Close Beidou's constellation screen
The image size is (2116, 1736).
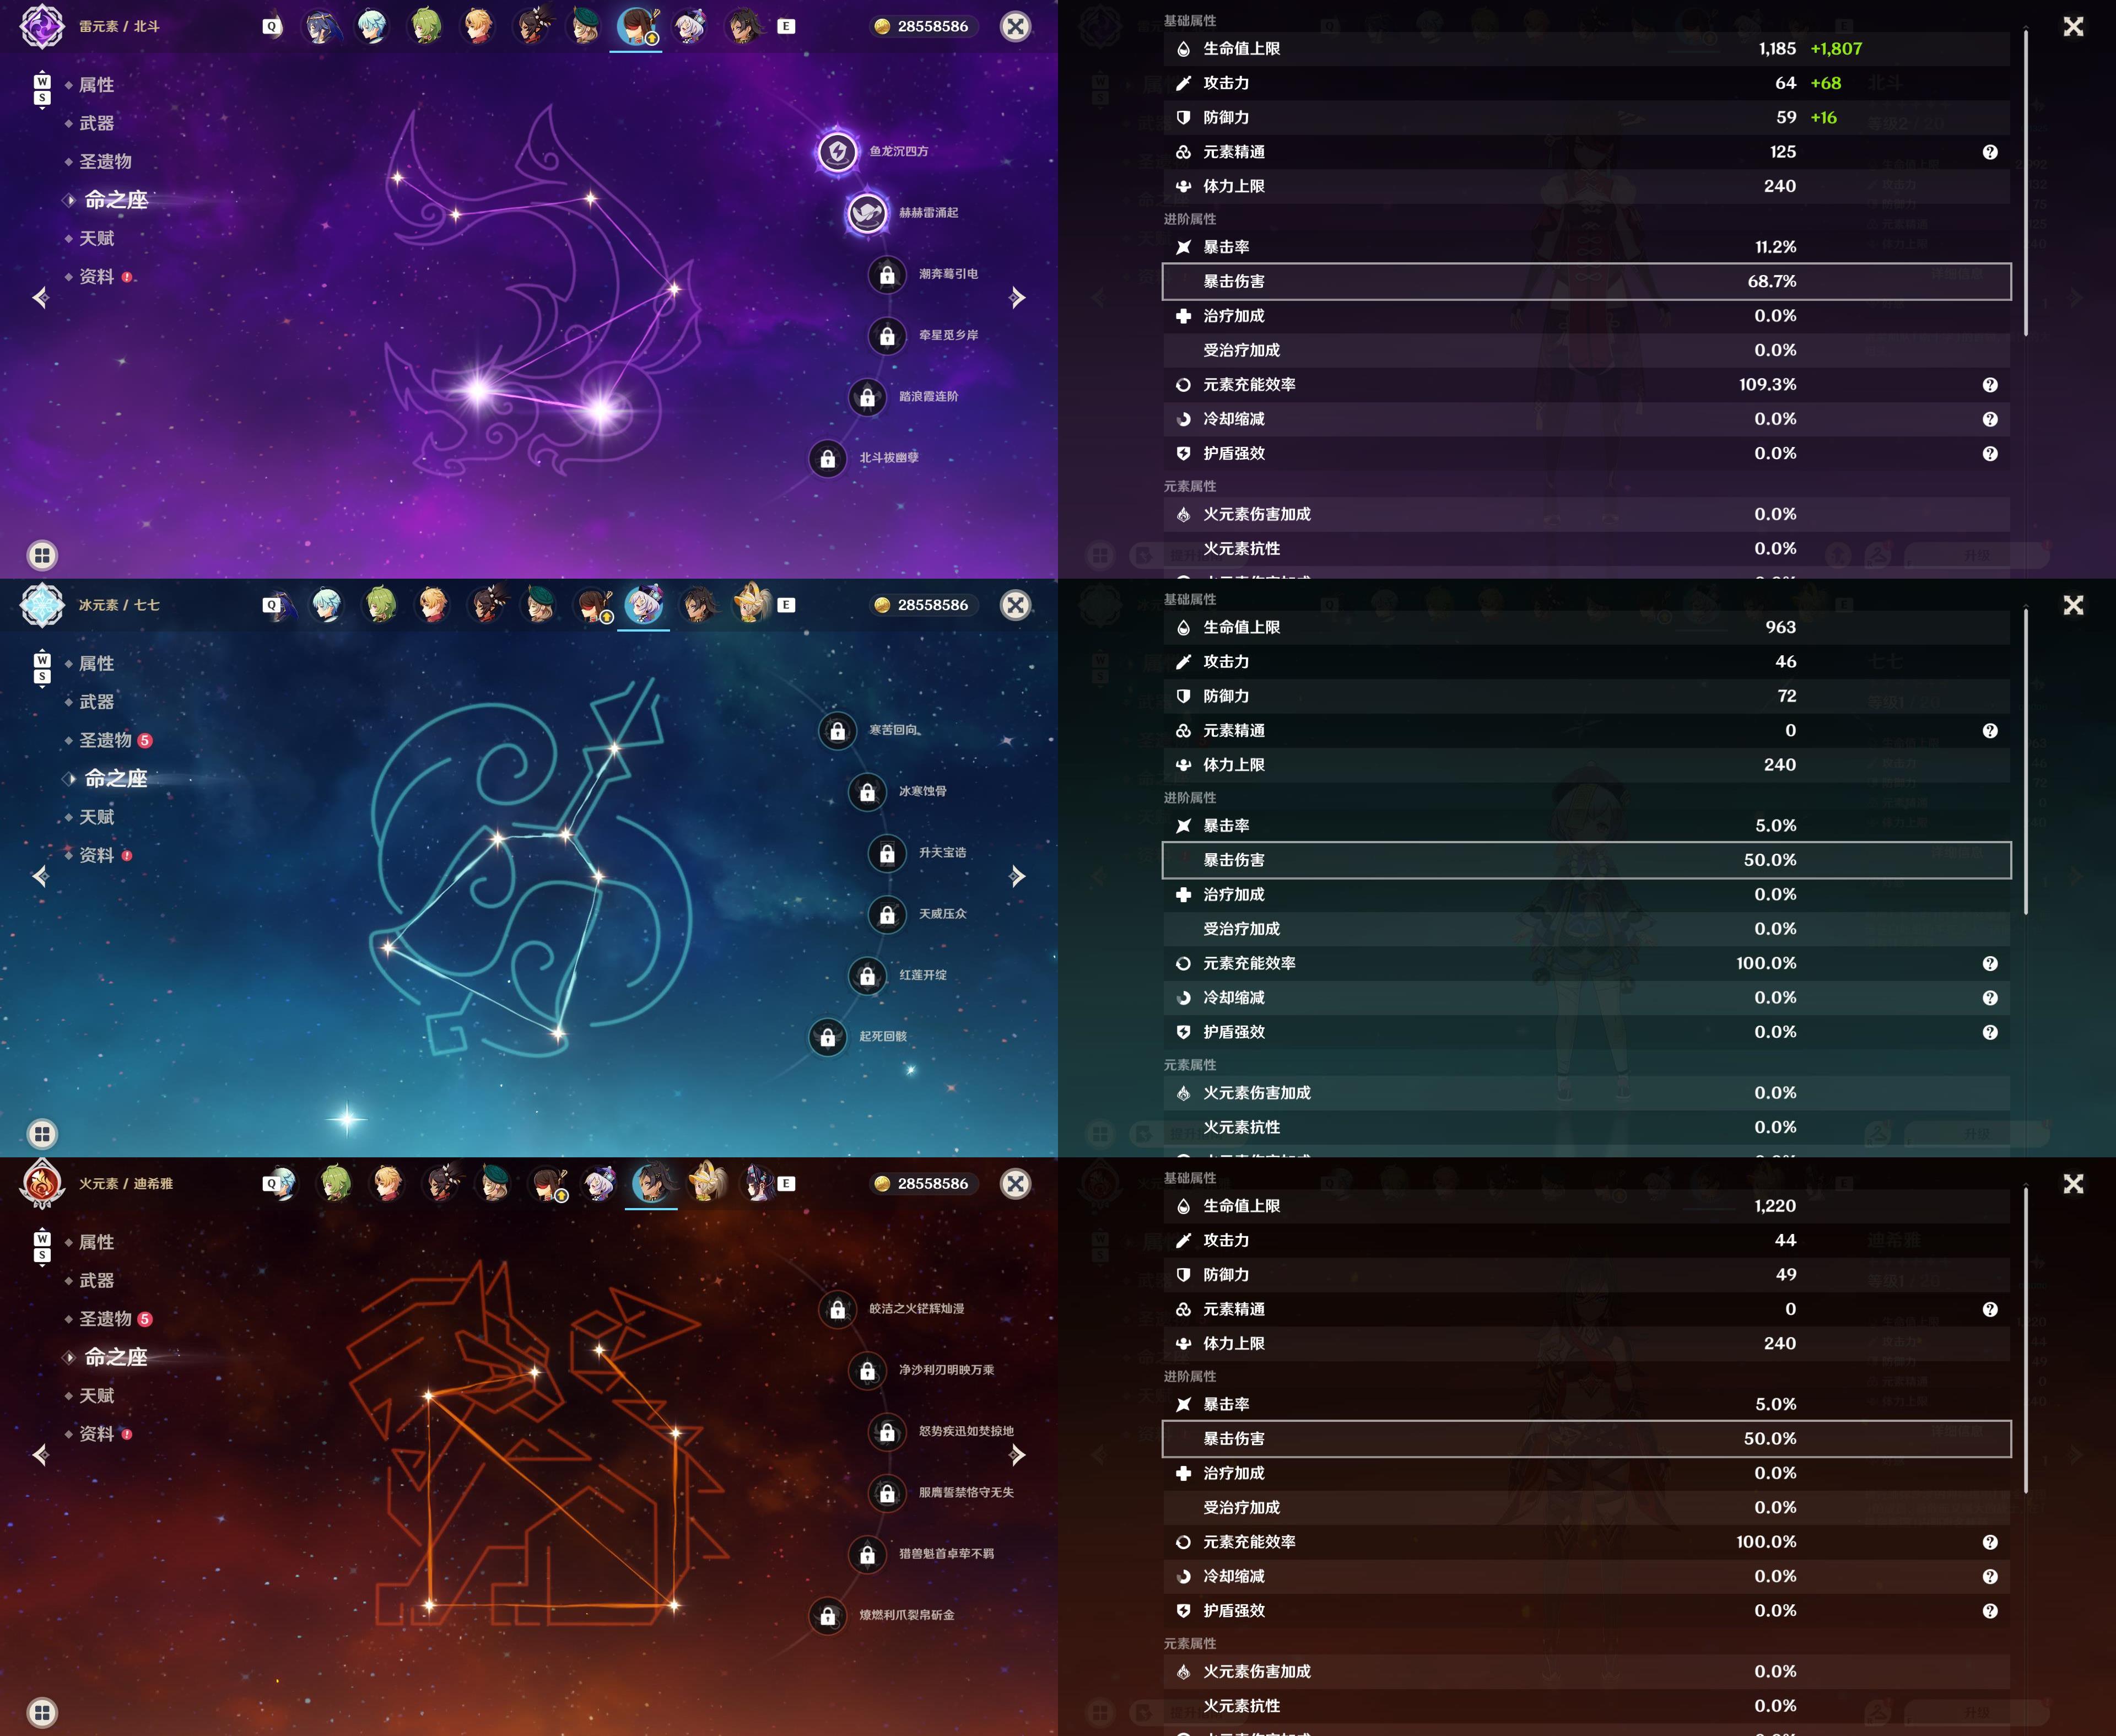(x=1016, y=26)
